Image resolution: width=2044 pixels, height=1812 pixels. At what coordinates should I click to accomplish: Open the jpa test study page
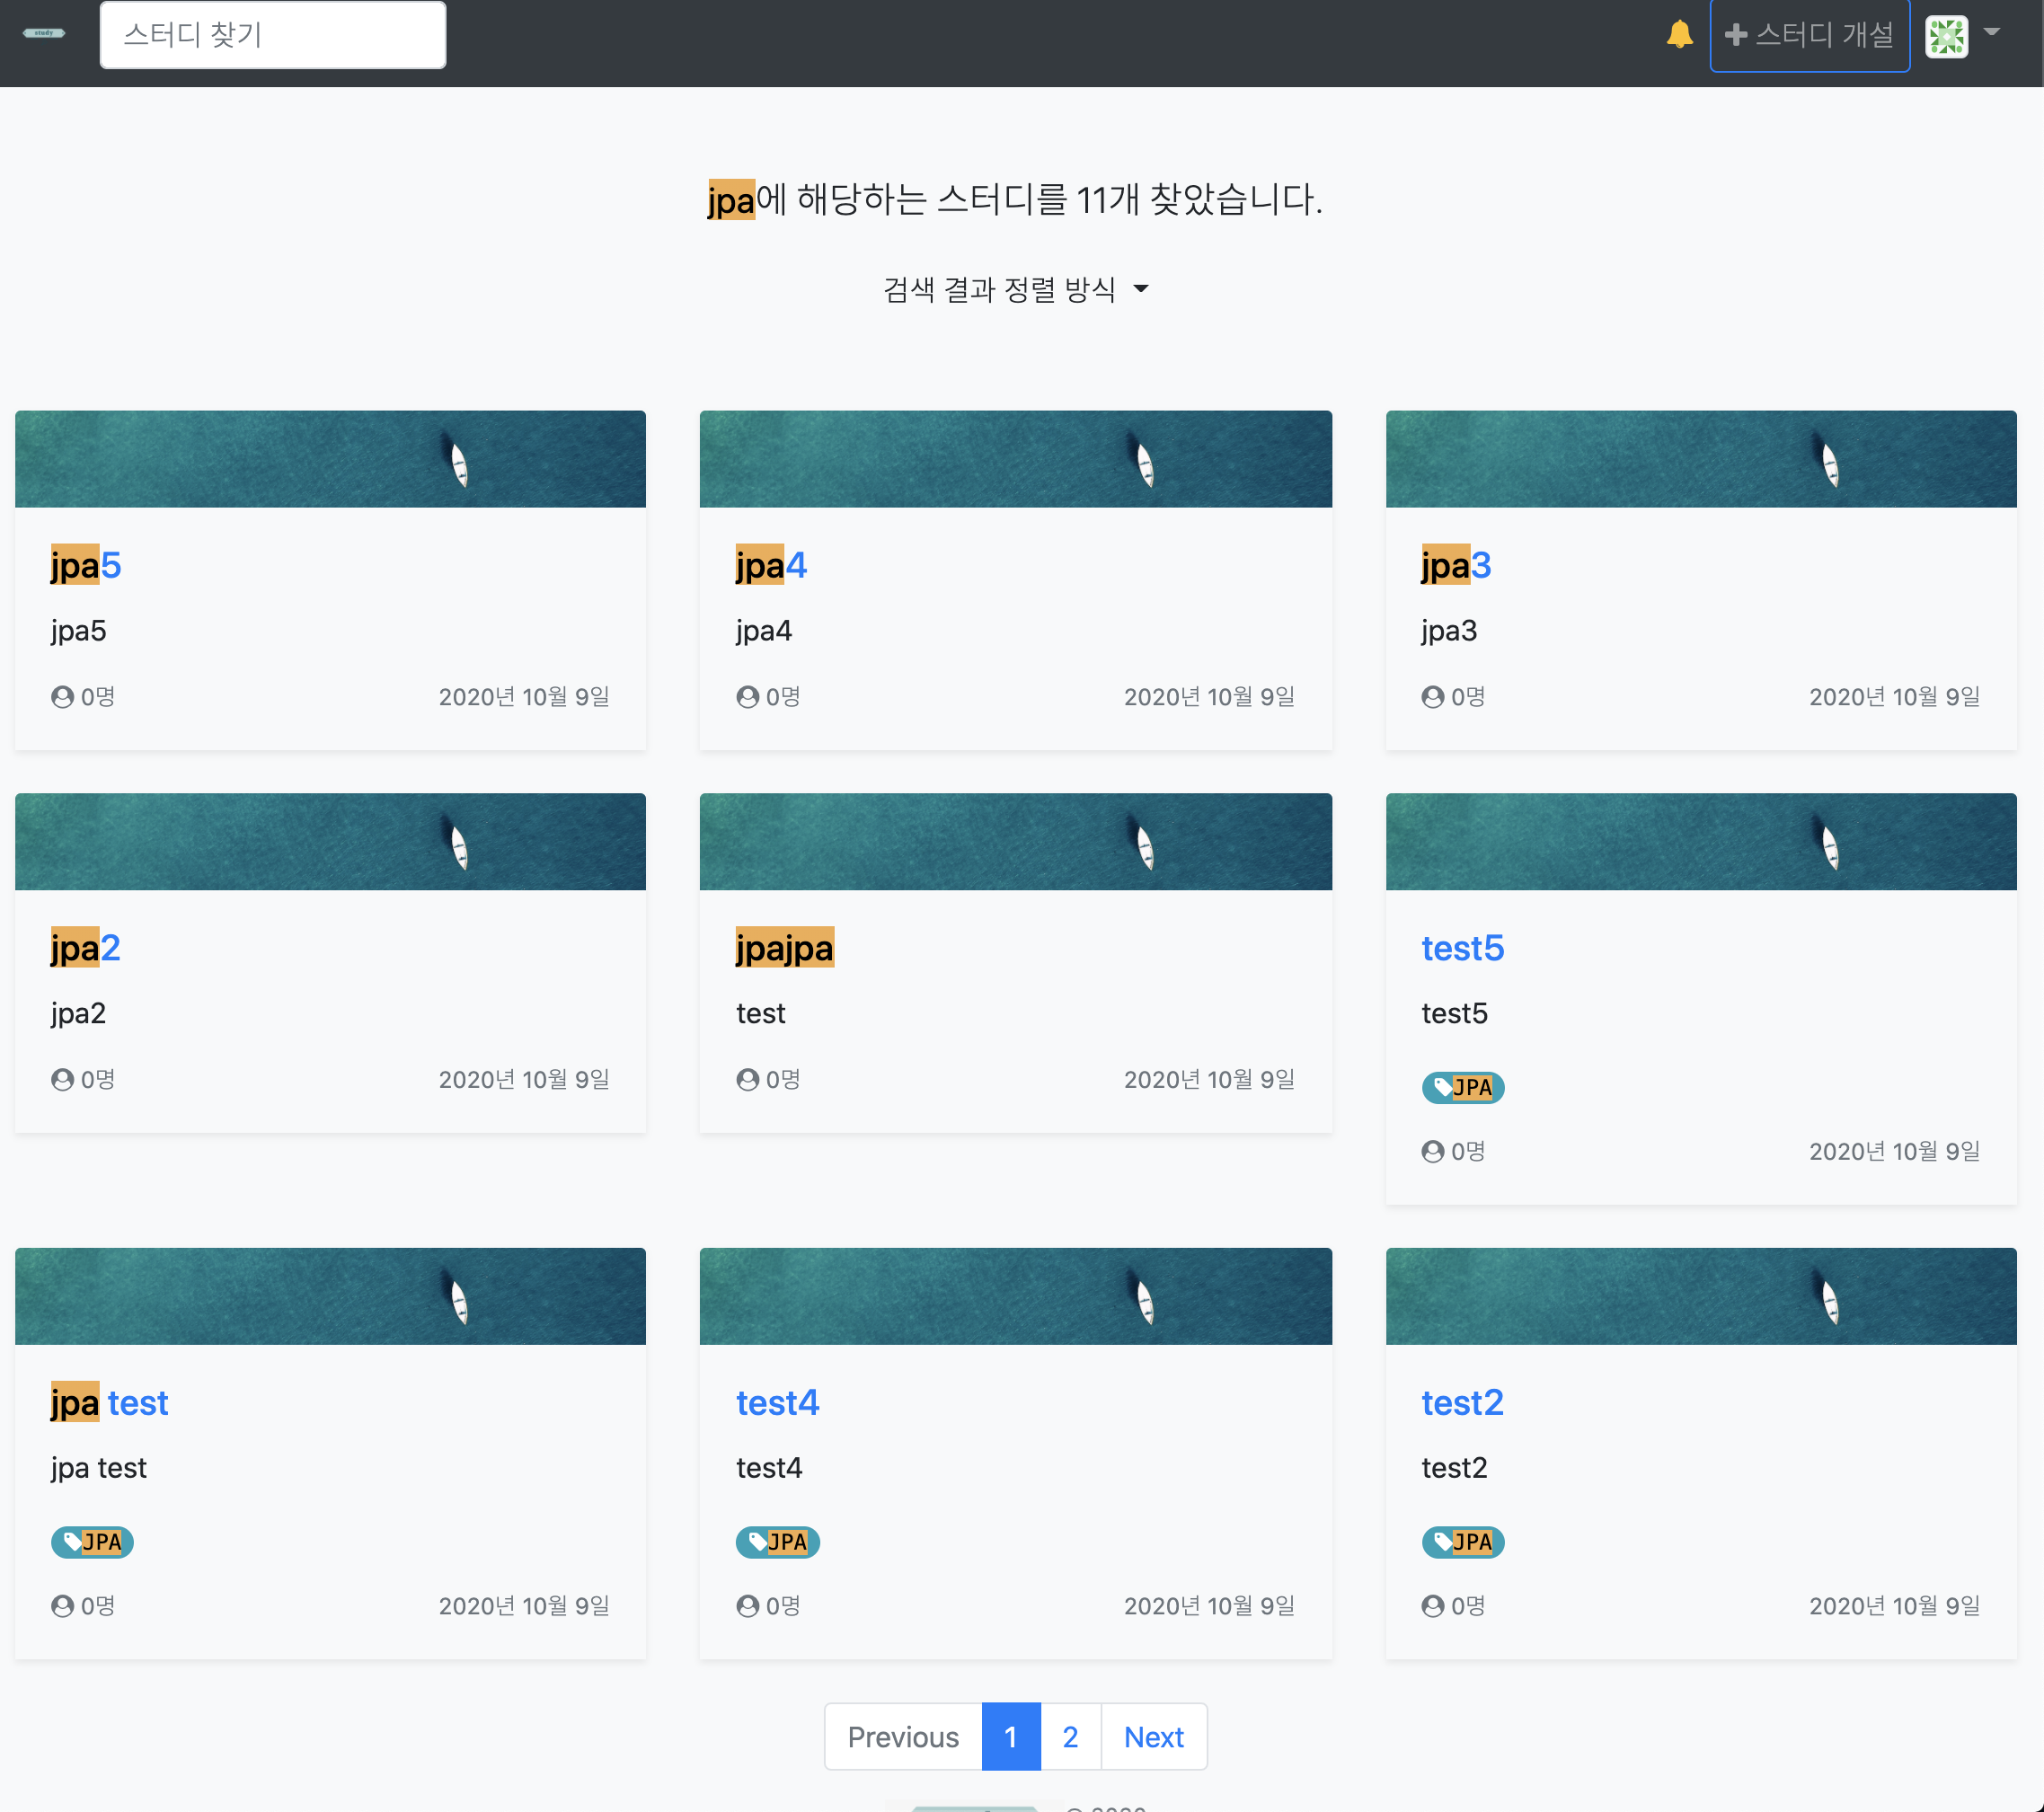tap(109, 1402)
